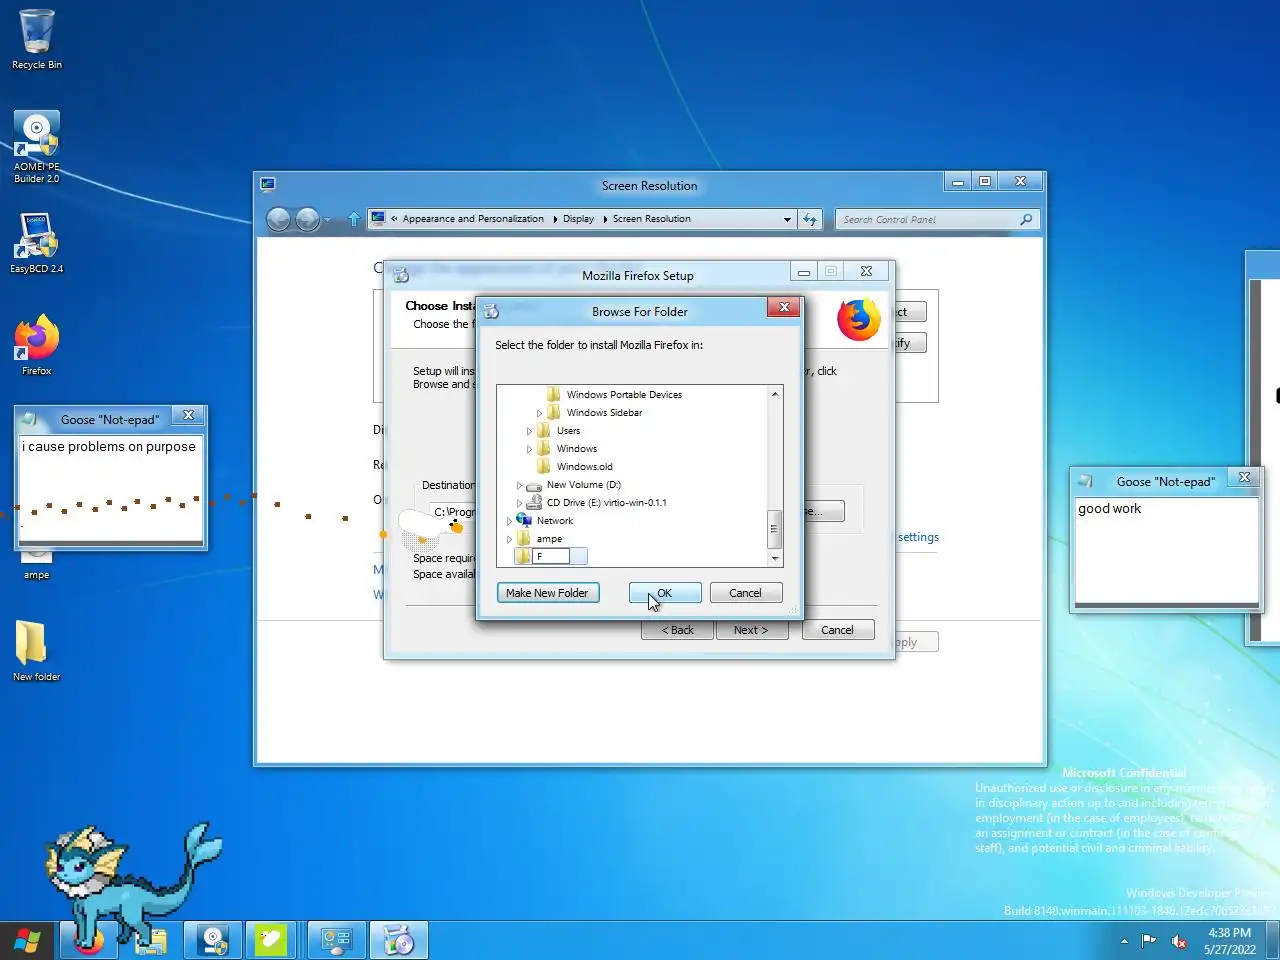Viewport: 1280px width, 960px height.
Task: Open the Firefox desktop shortcut
Action: coord(36,345)
